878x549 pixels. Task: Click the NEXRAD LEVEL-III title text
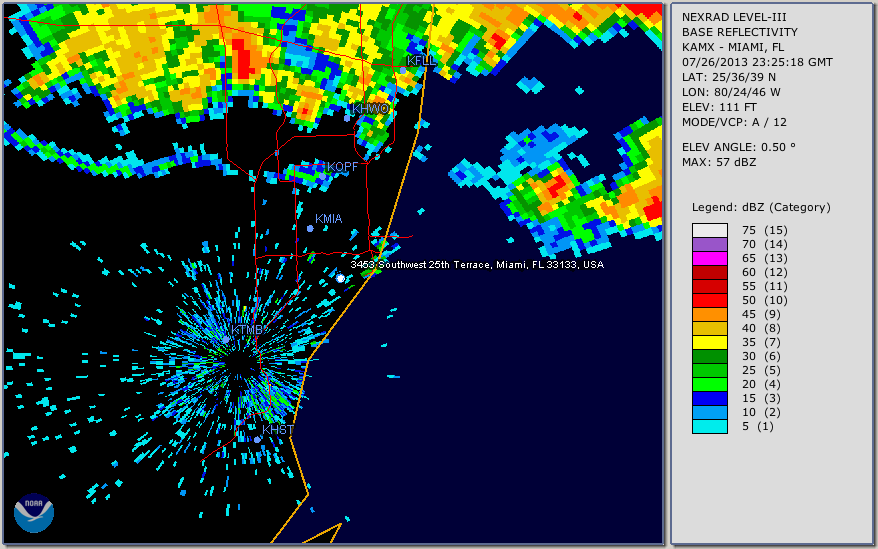(x=739, y=17)
